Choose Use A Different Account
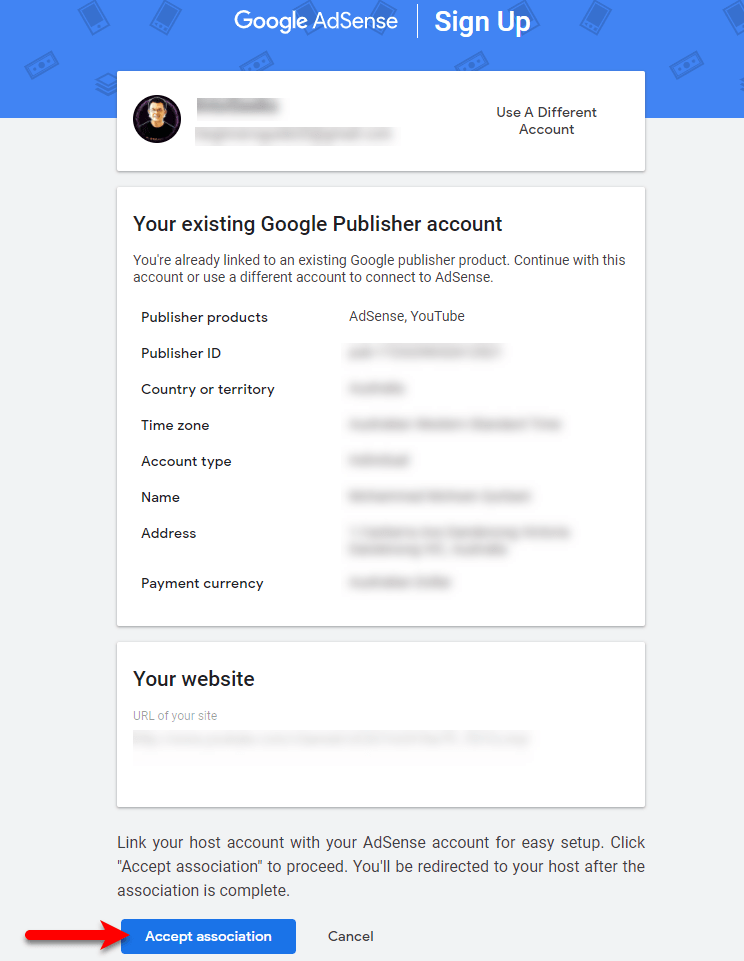Screen dimensions: 744x961 546,121
